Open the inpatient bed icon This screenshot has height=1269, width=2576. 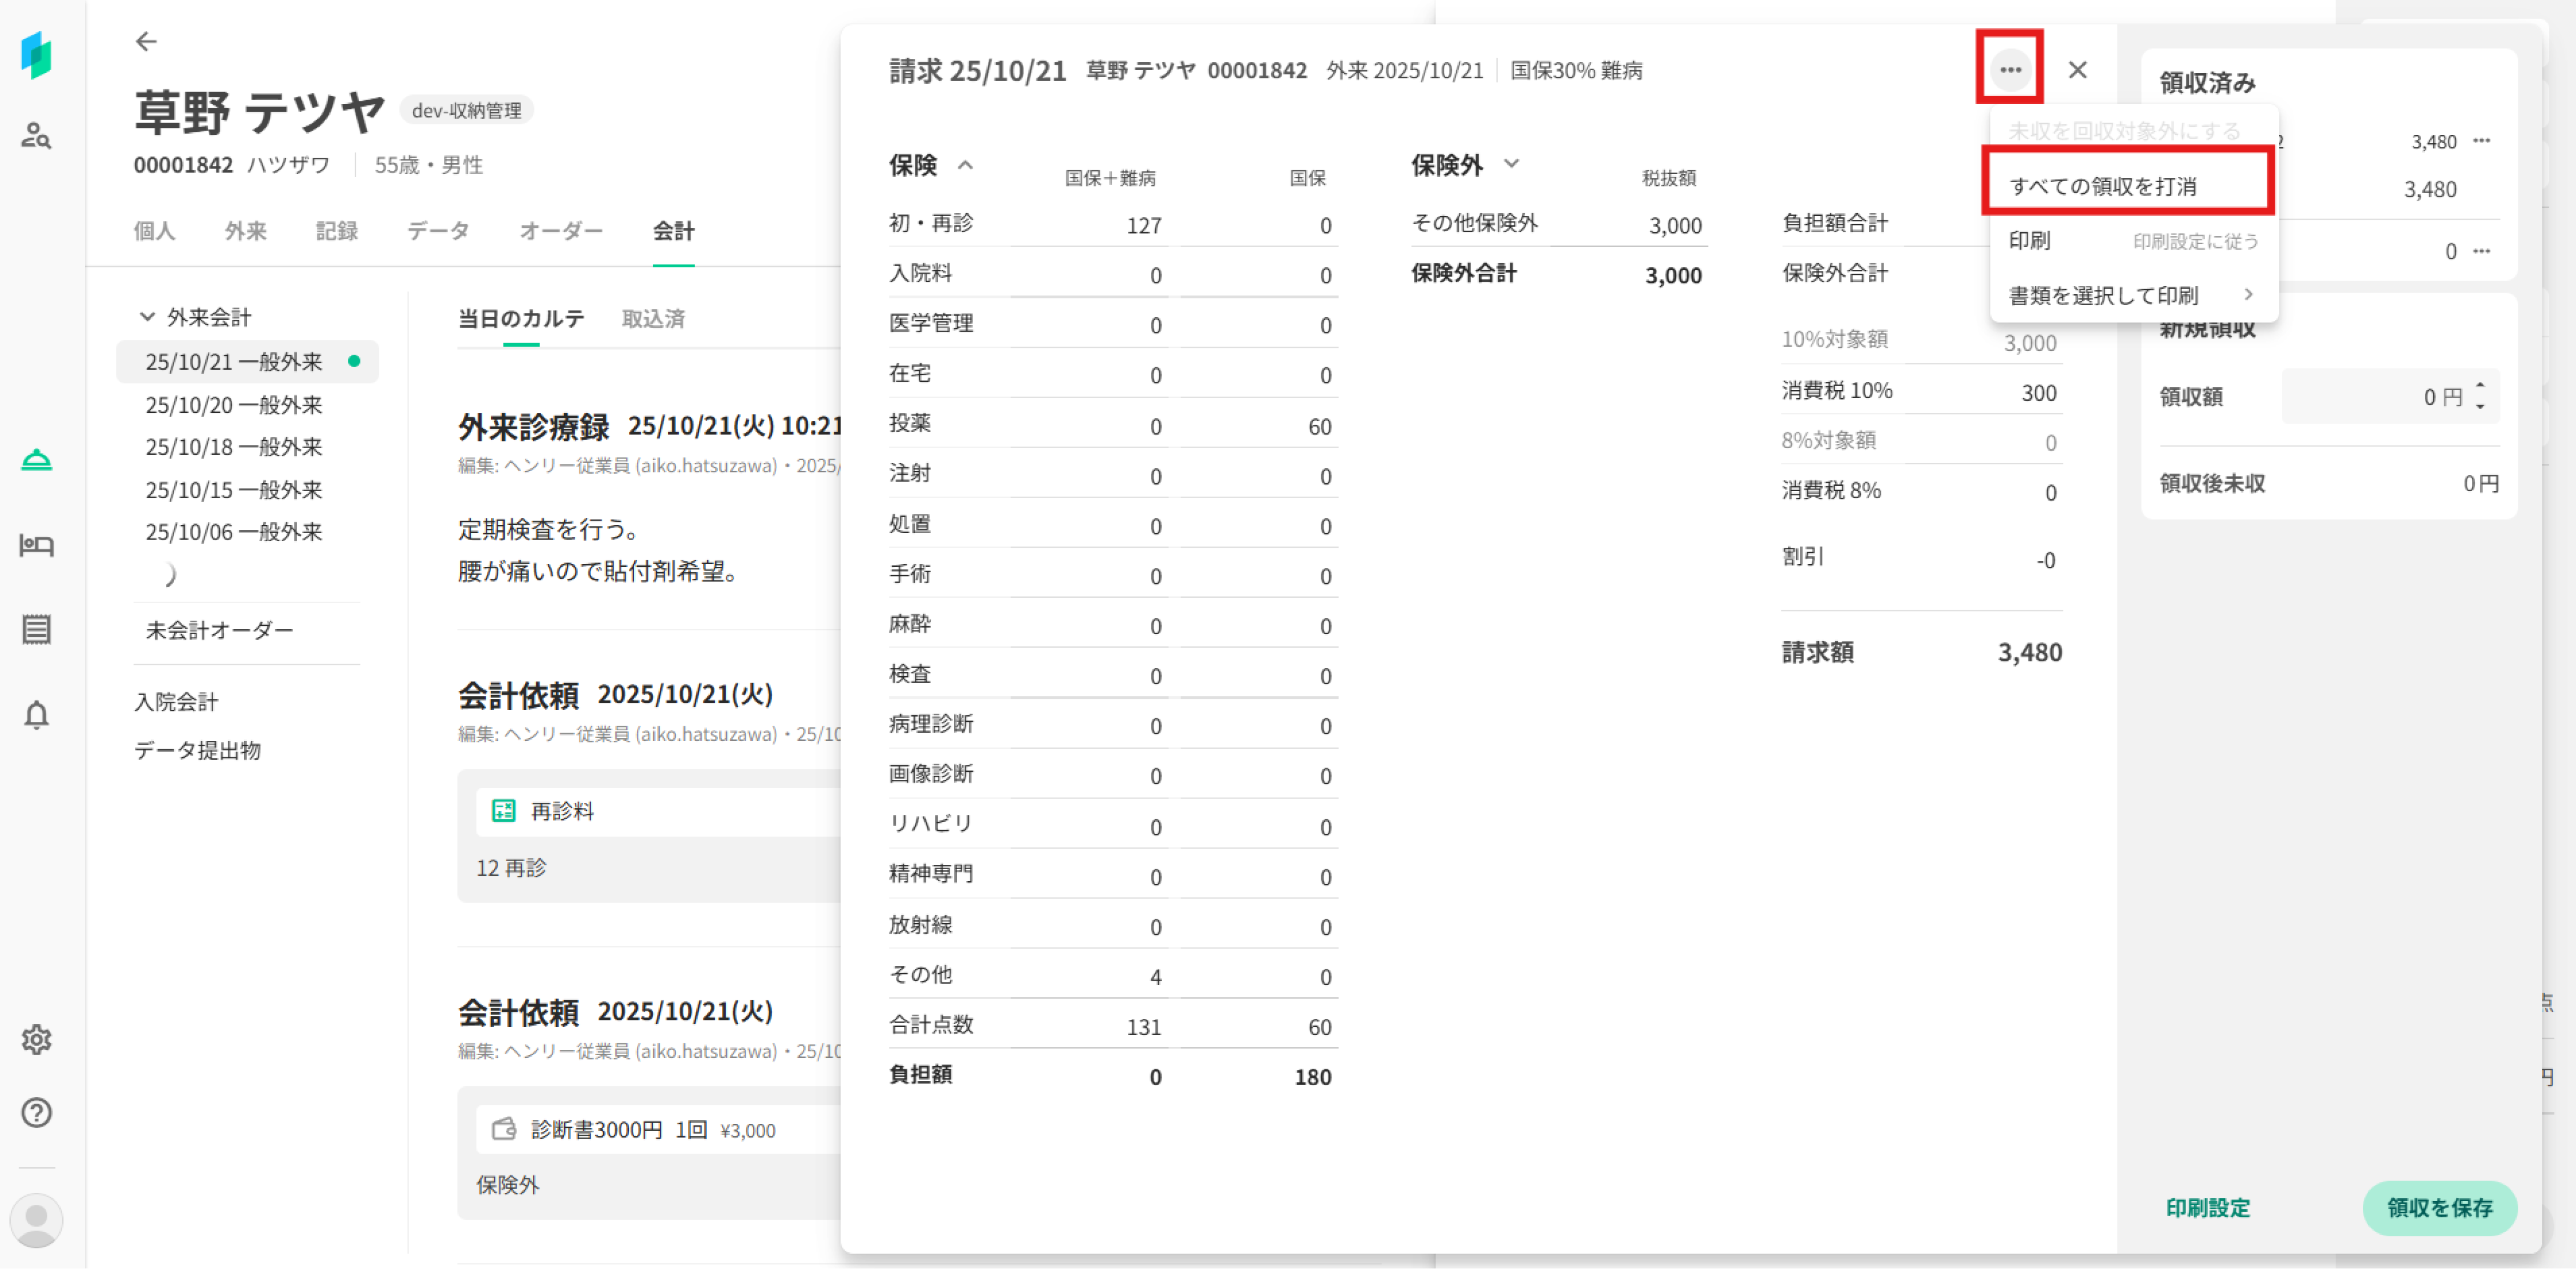36,545
